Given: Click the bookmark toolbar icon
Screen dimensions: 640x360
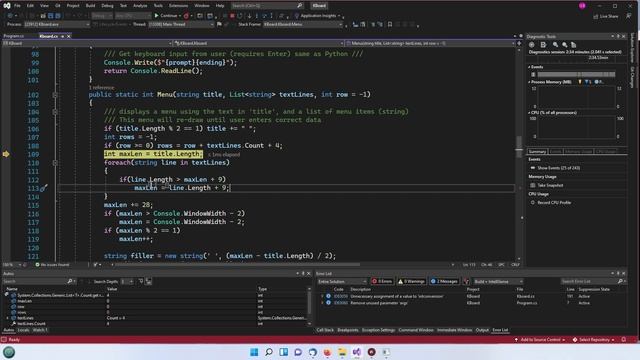Looking at the screenshot, I should click(390, 24).
